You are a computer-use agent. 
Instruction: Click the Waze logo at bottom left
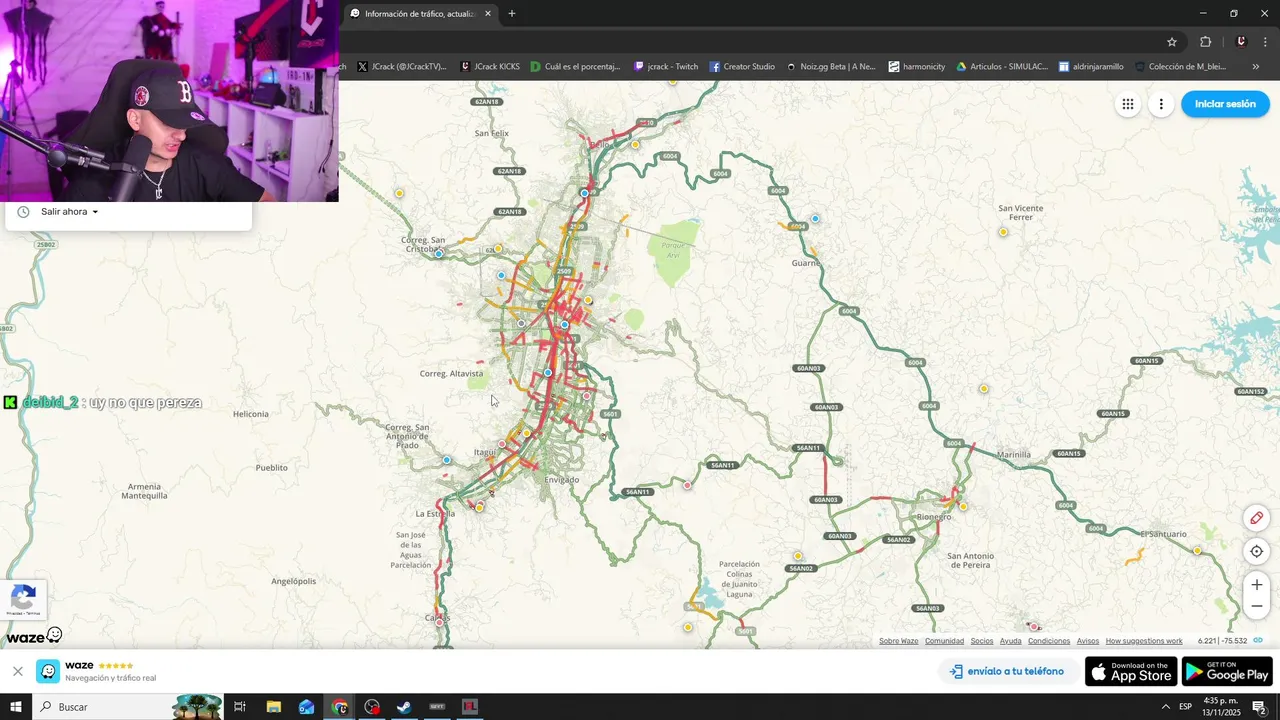[x=34, y=636]
